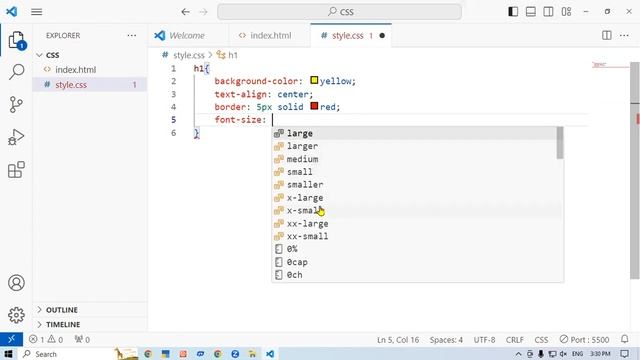Click the remote window indicator in status bar
The image size is (640, 360).
point(11,339)
